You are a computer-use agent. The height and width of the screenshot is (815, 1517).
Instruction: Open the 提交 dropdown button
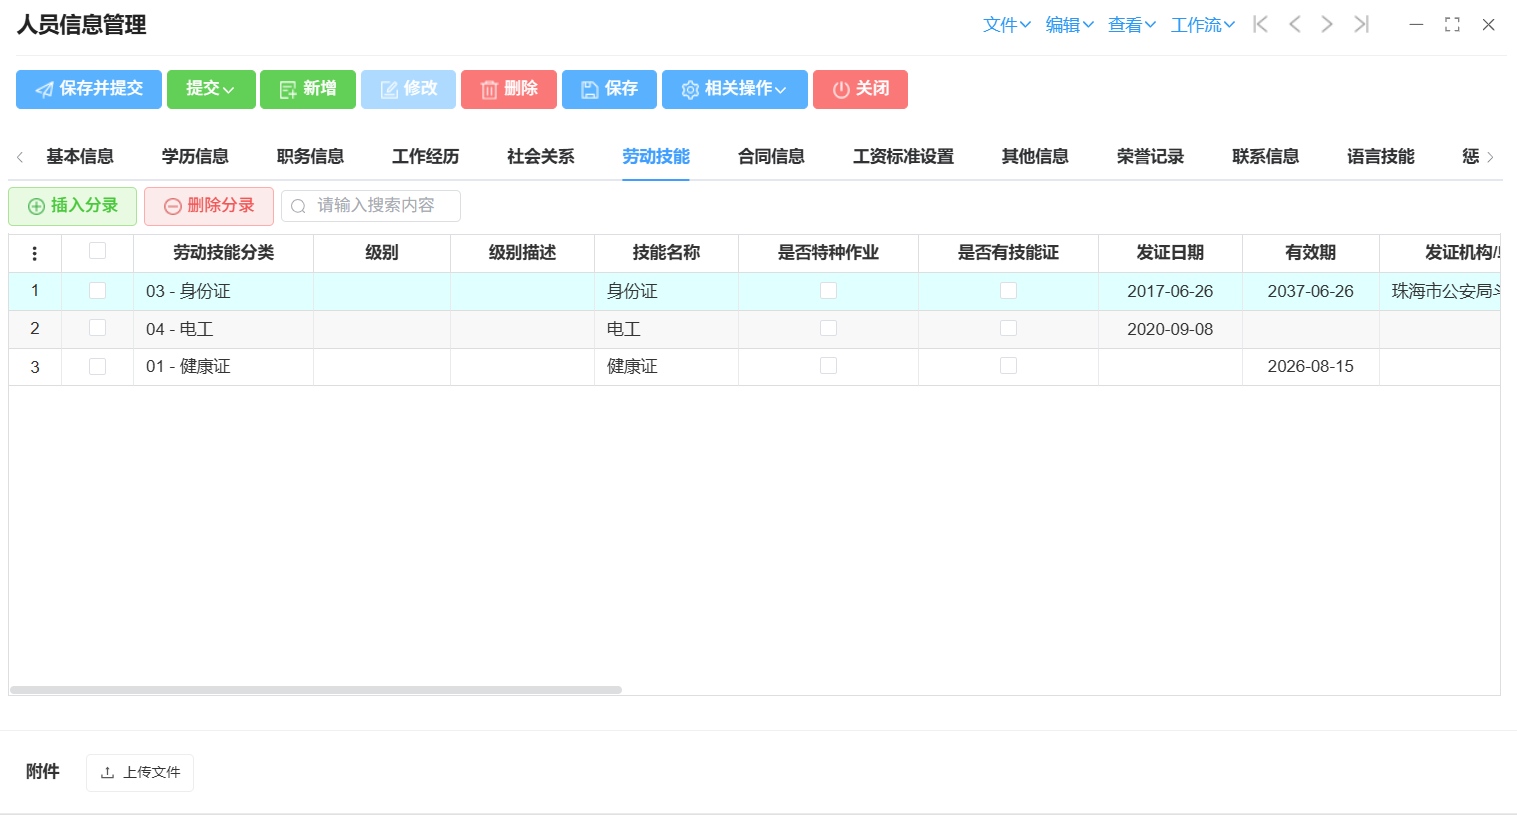[x=211, y=89]
